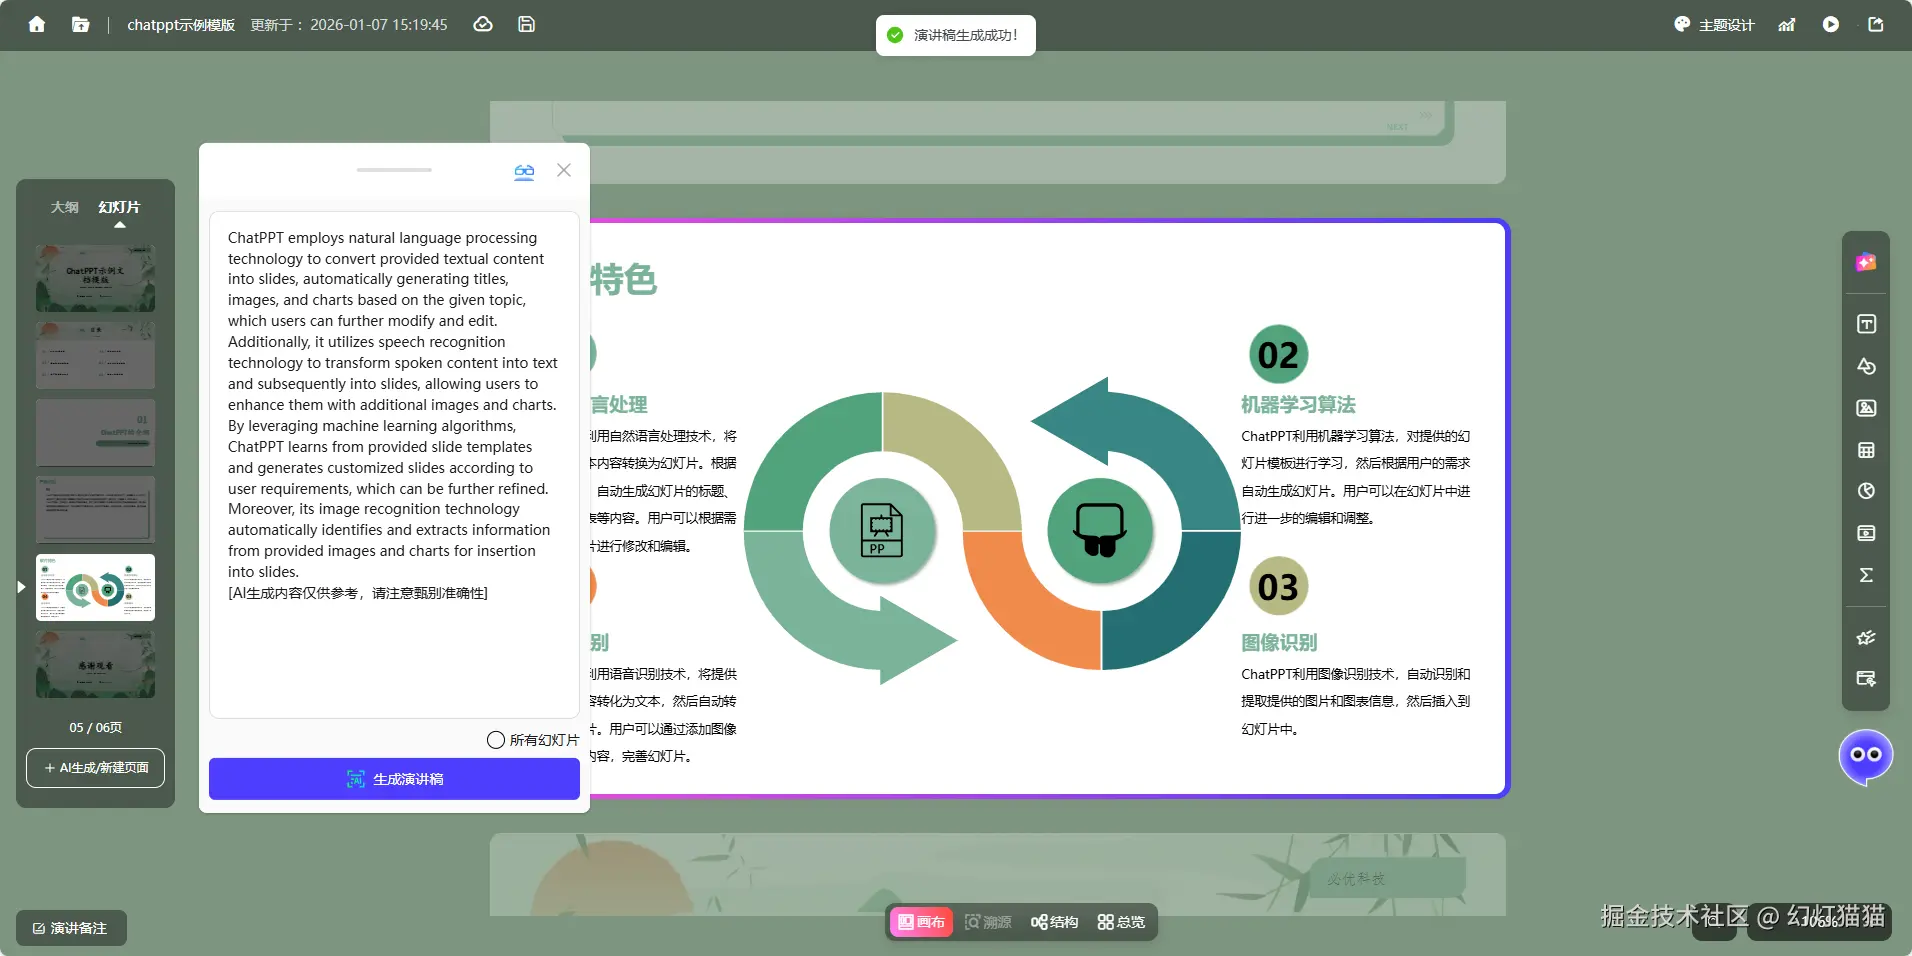The image size is (1912, 956).
Task: Go to the home page icon
Action: point(37,24)
